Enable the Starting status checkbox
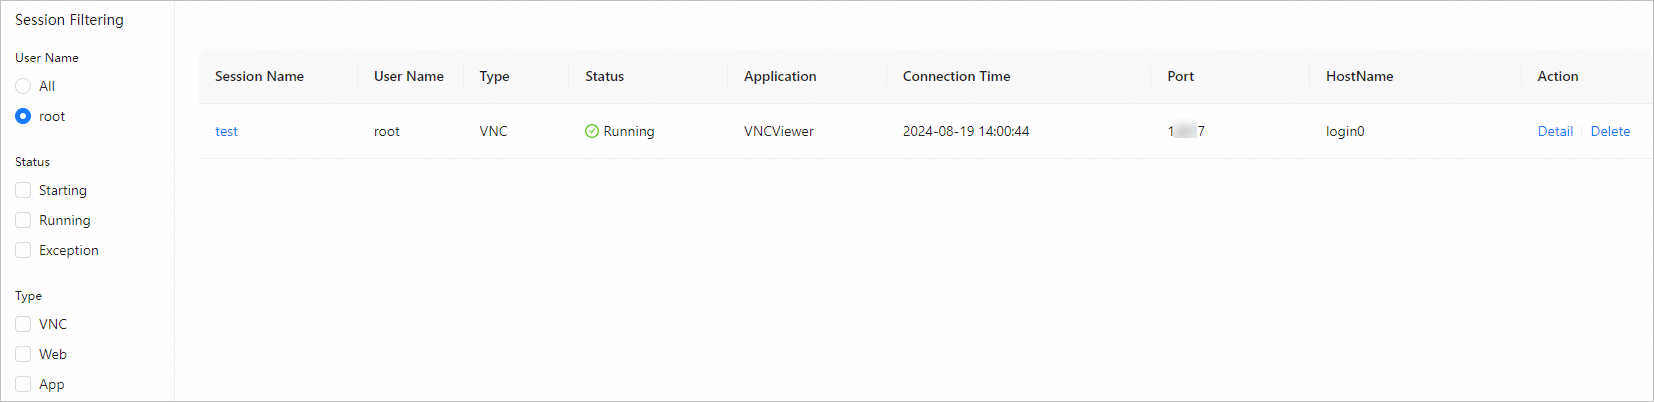This screenshot has width=1654, height=402. 23,190
